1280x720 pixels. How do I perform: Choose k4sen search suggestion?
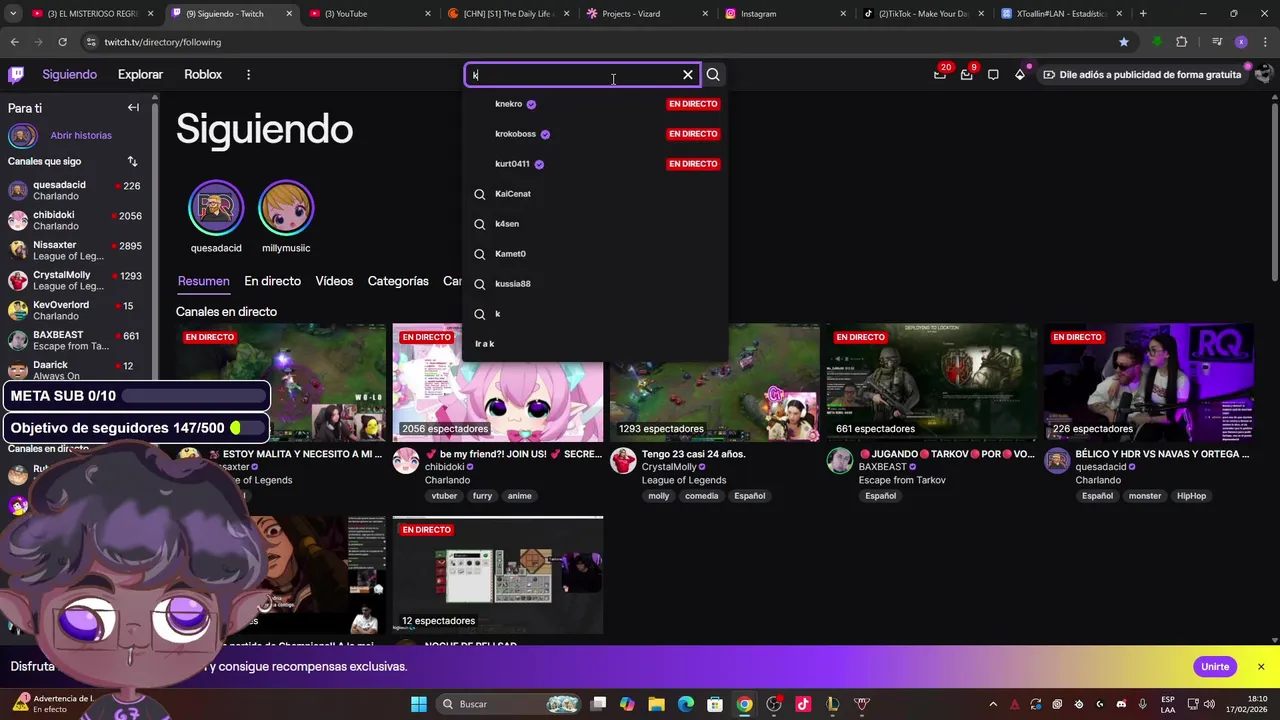point(596,224)
